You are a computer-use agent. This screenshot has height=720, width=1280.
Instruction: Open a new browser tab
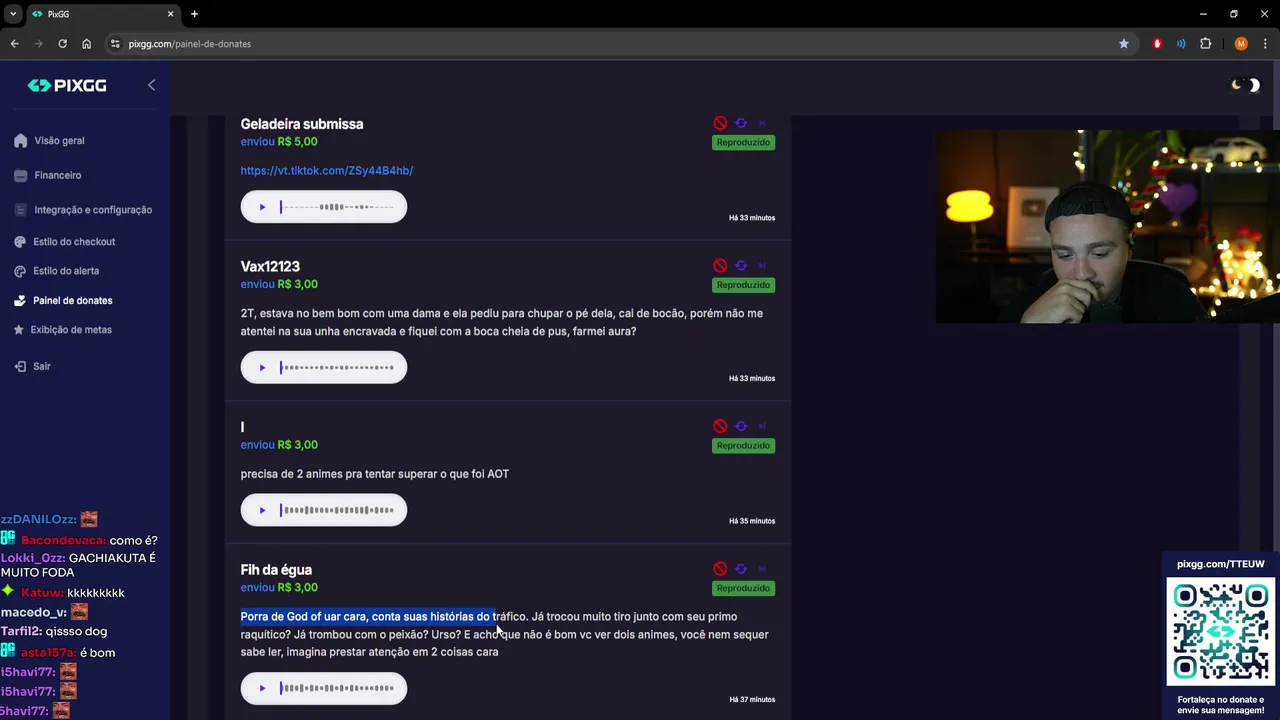tap(194, 14)
